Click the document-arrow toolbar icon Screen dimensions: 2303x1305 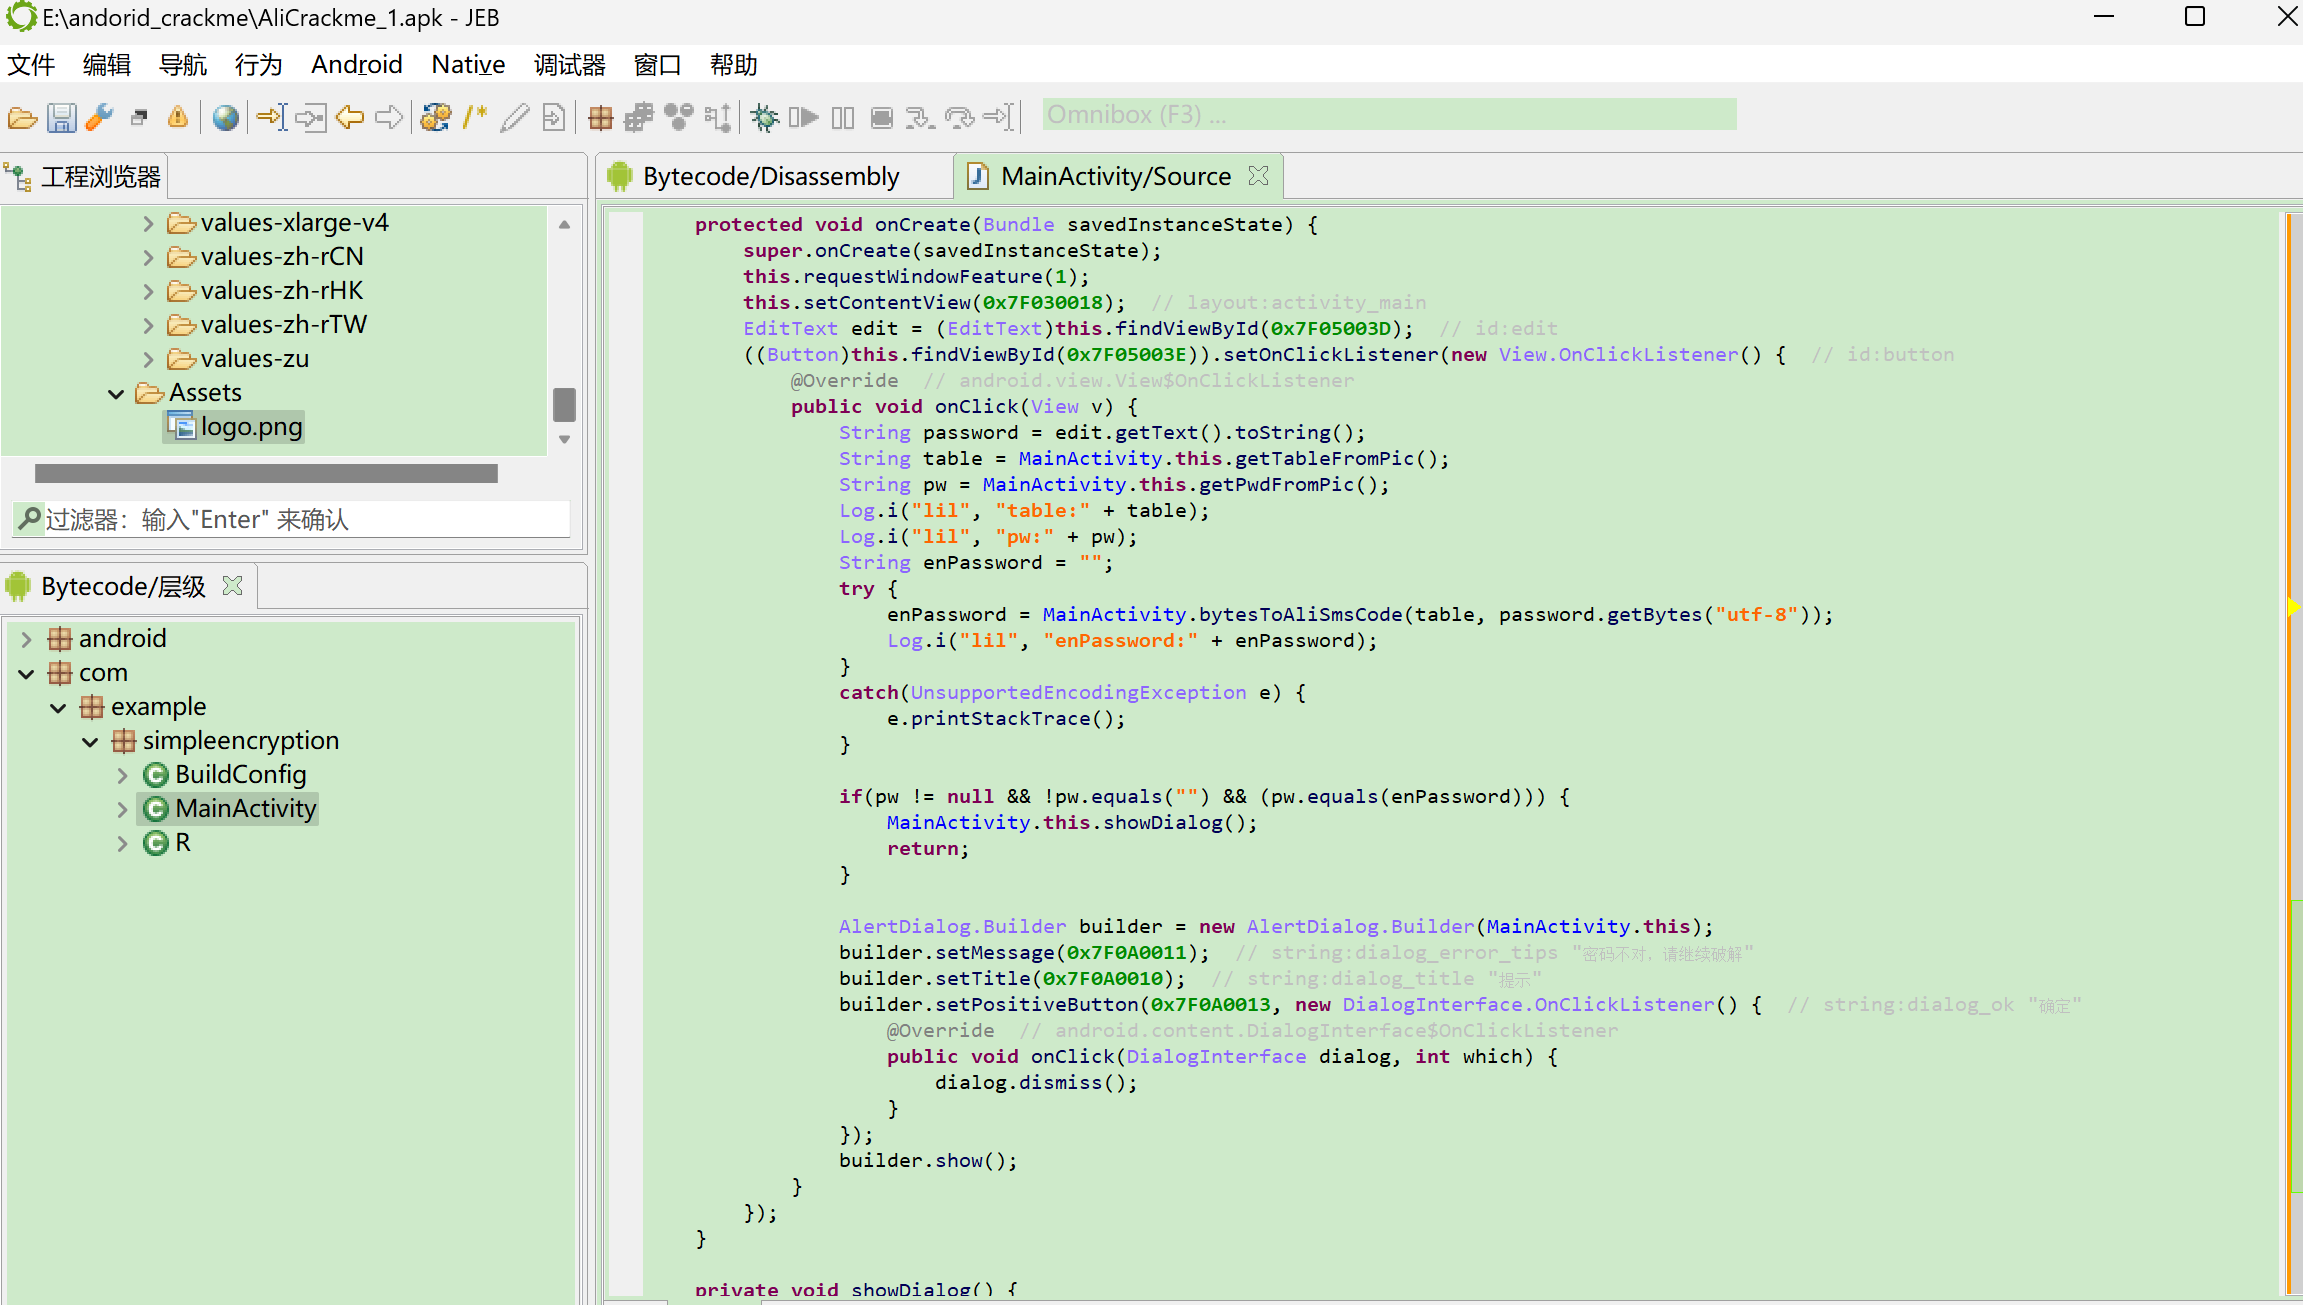point(553,118)
